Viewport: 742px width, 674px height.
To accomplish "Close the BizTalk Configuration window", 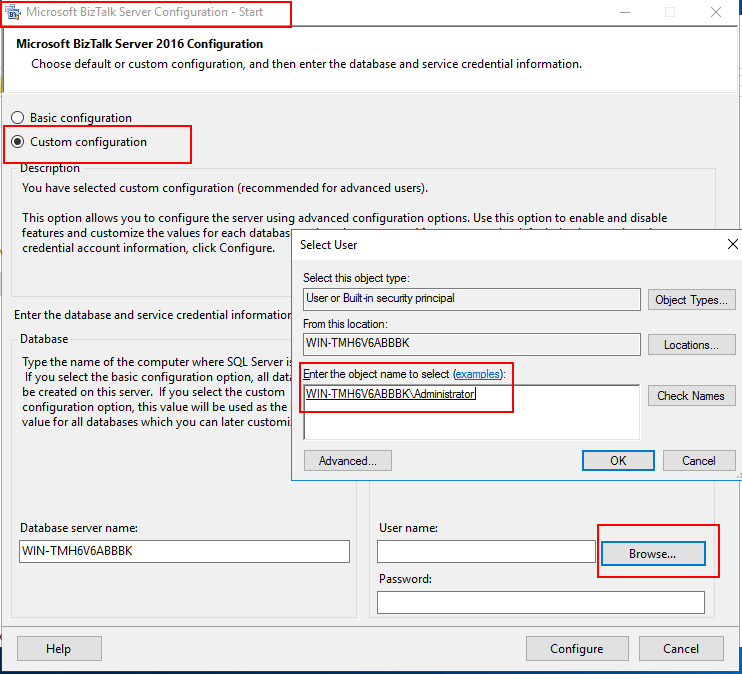I will point(716,12).
